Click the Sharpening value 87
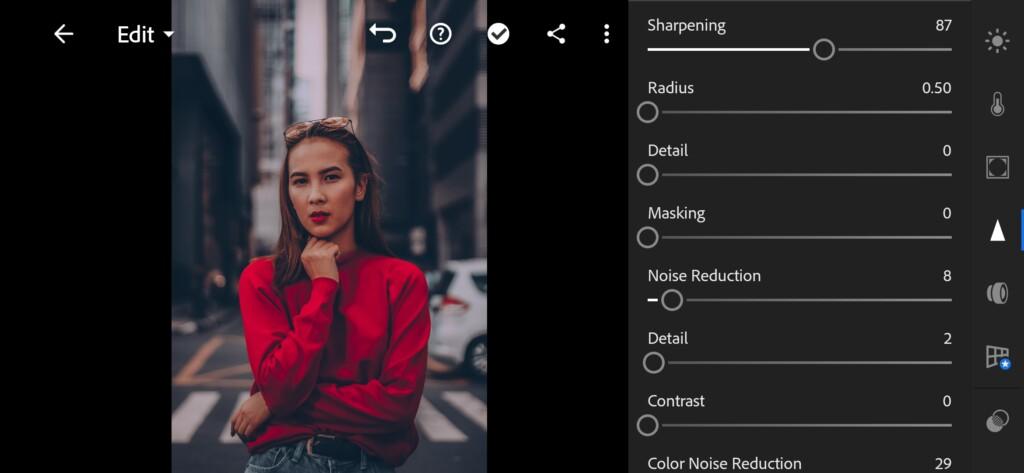The height and width of the screenshot is (473, 1024). [x=943, y=25]
